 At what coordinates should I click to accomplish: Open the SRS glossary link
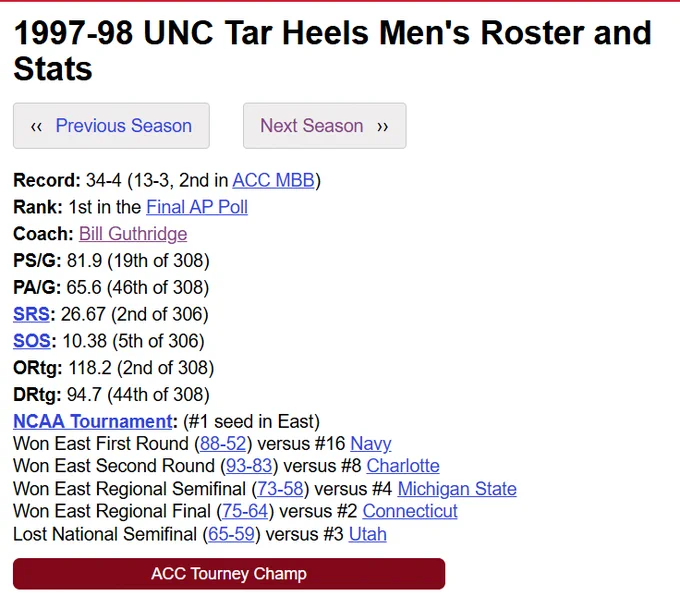click(31, 314)
